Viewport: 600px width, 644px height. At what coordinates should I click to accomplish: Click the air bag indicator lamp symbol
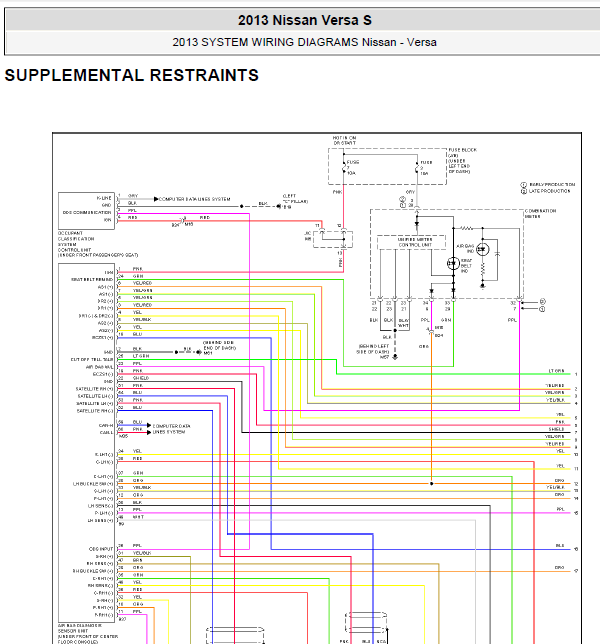coord(483,249)
